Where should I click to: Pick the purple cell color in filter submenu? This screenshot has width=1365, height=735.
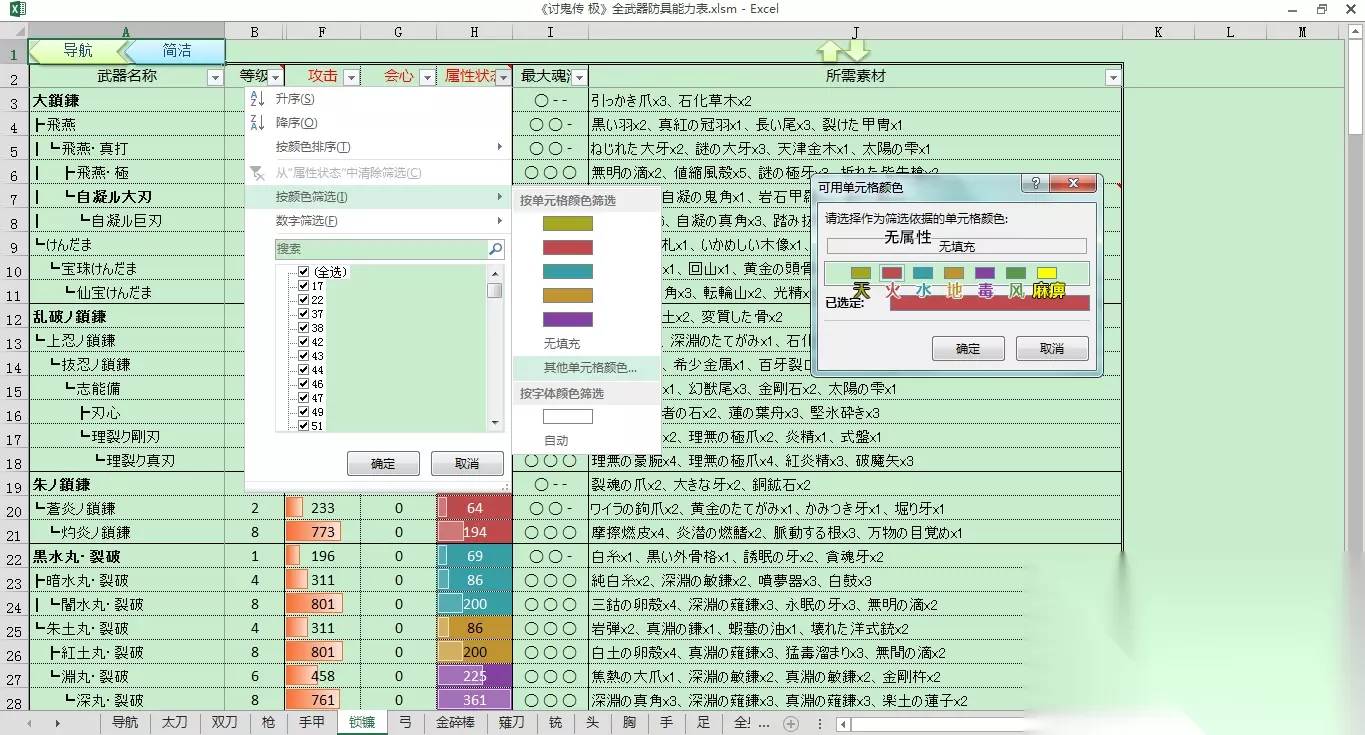568,319
